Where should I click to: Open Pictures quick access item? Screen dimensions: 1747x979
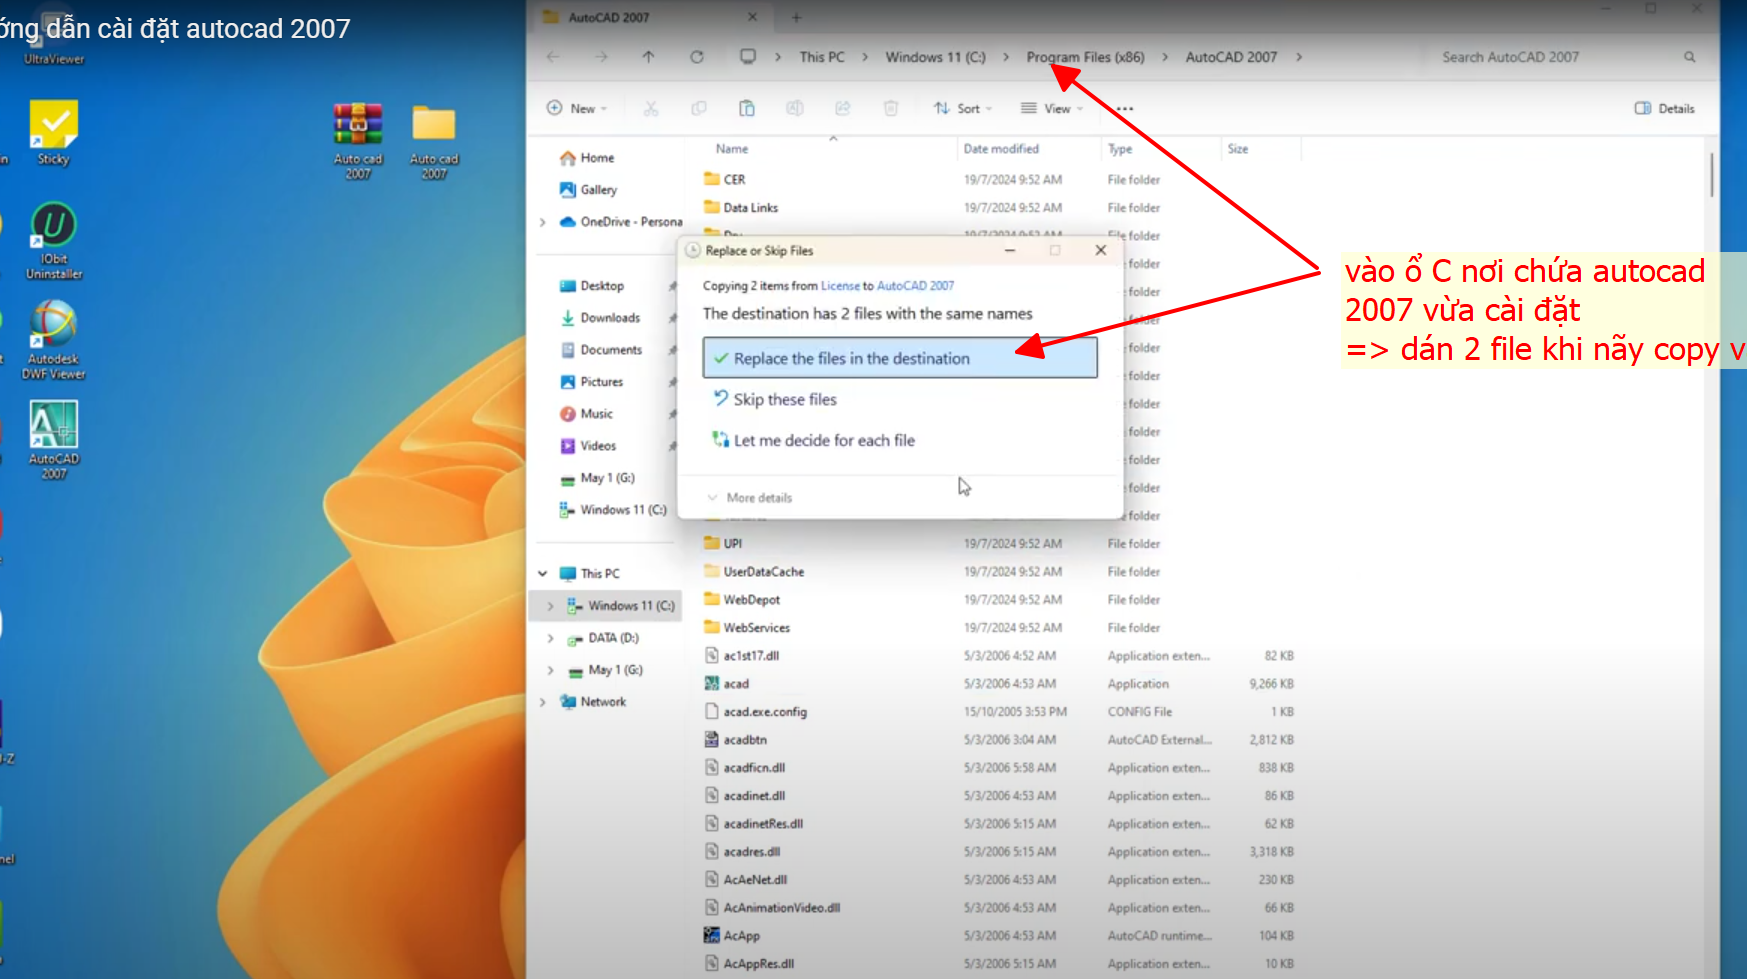pyautogui.click(x=591, y=382)
